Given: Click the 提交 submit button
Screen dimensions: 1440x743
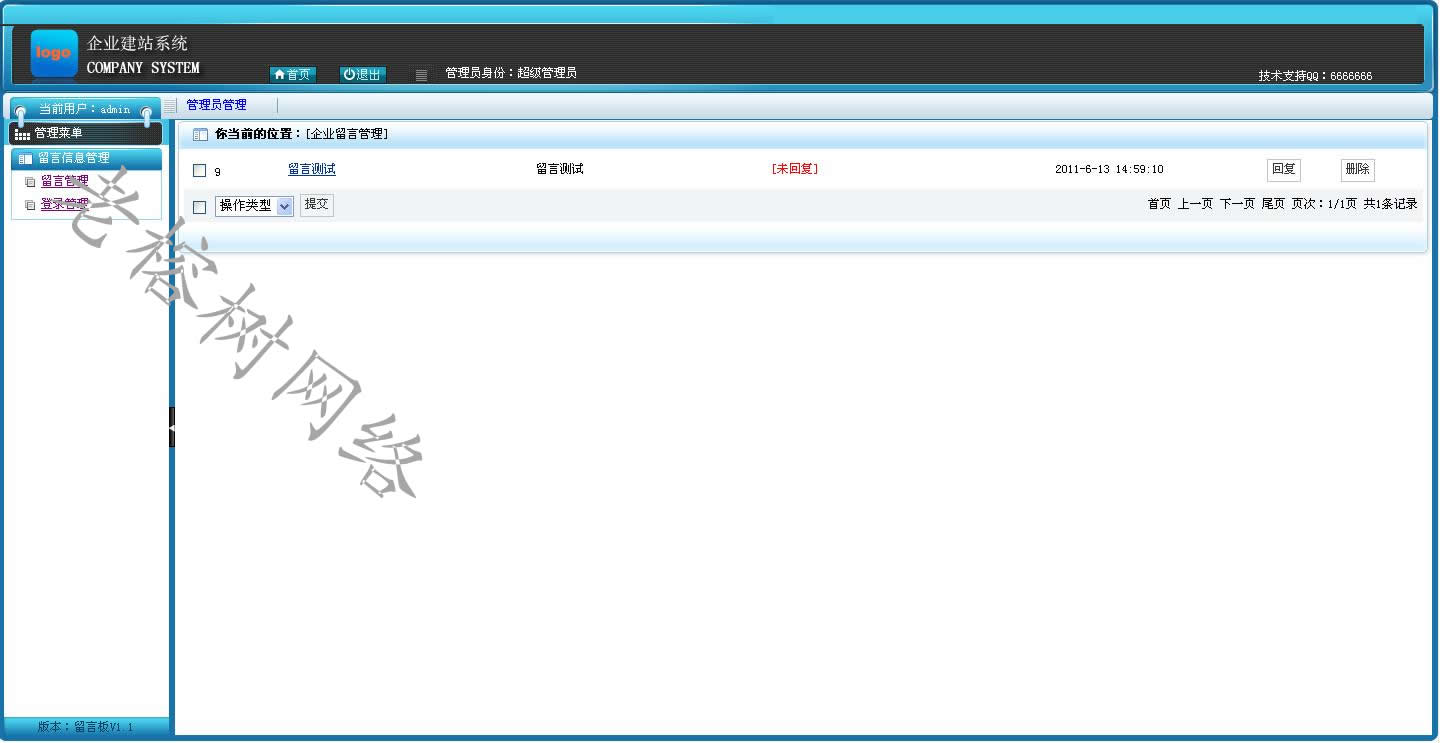Looking at the screenshot, I should tap(317, 205).
